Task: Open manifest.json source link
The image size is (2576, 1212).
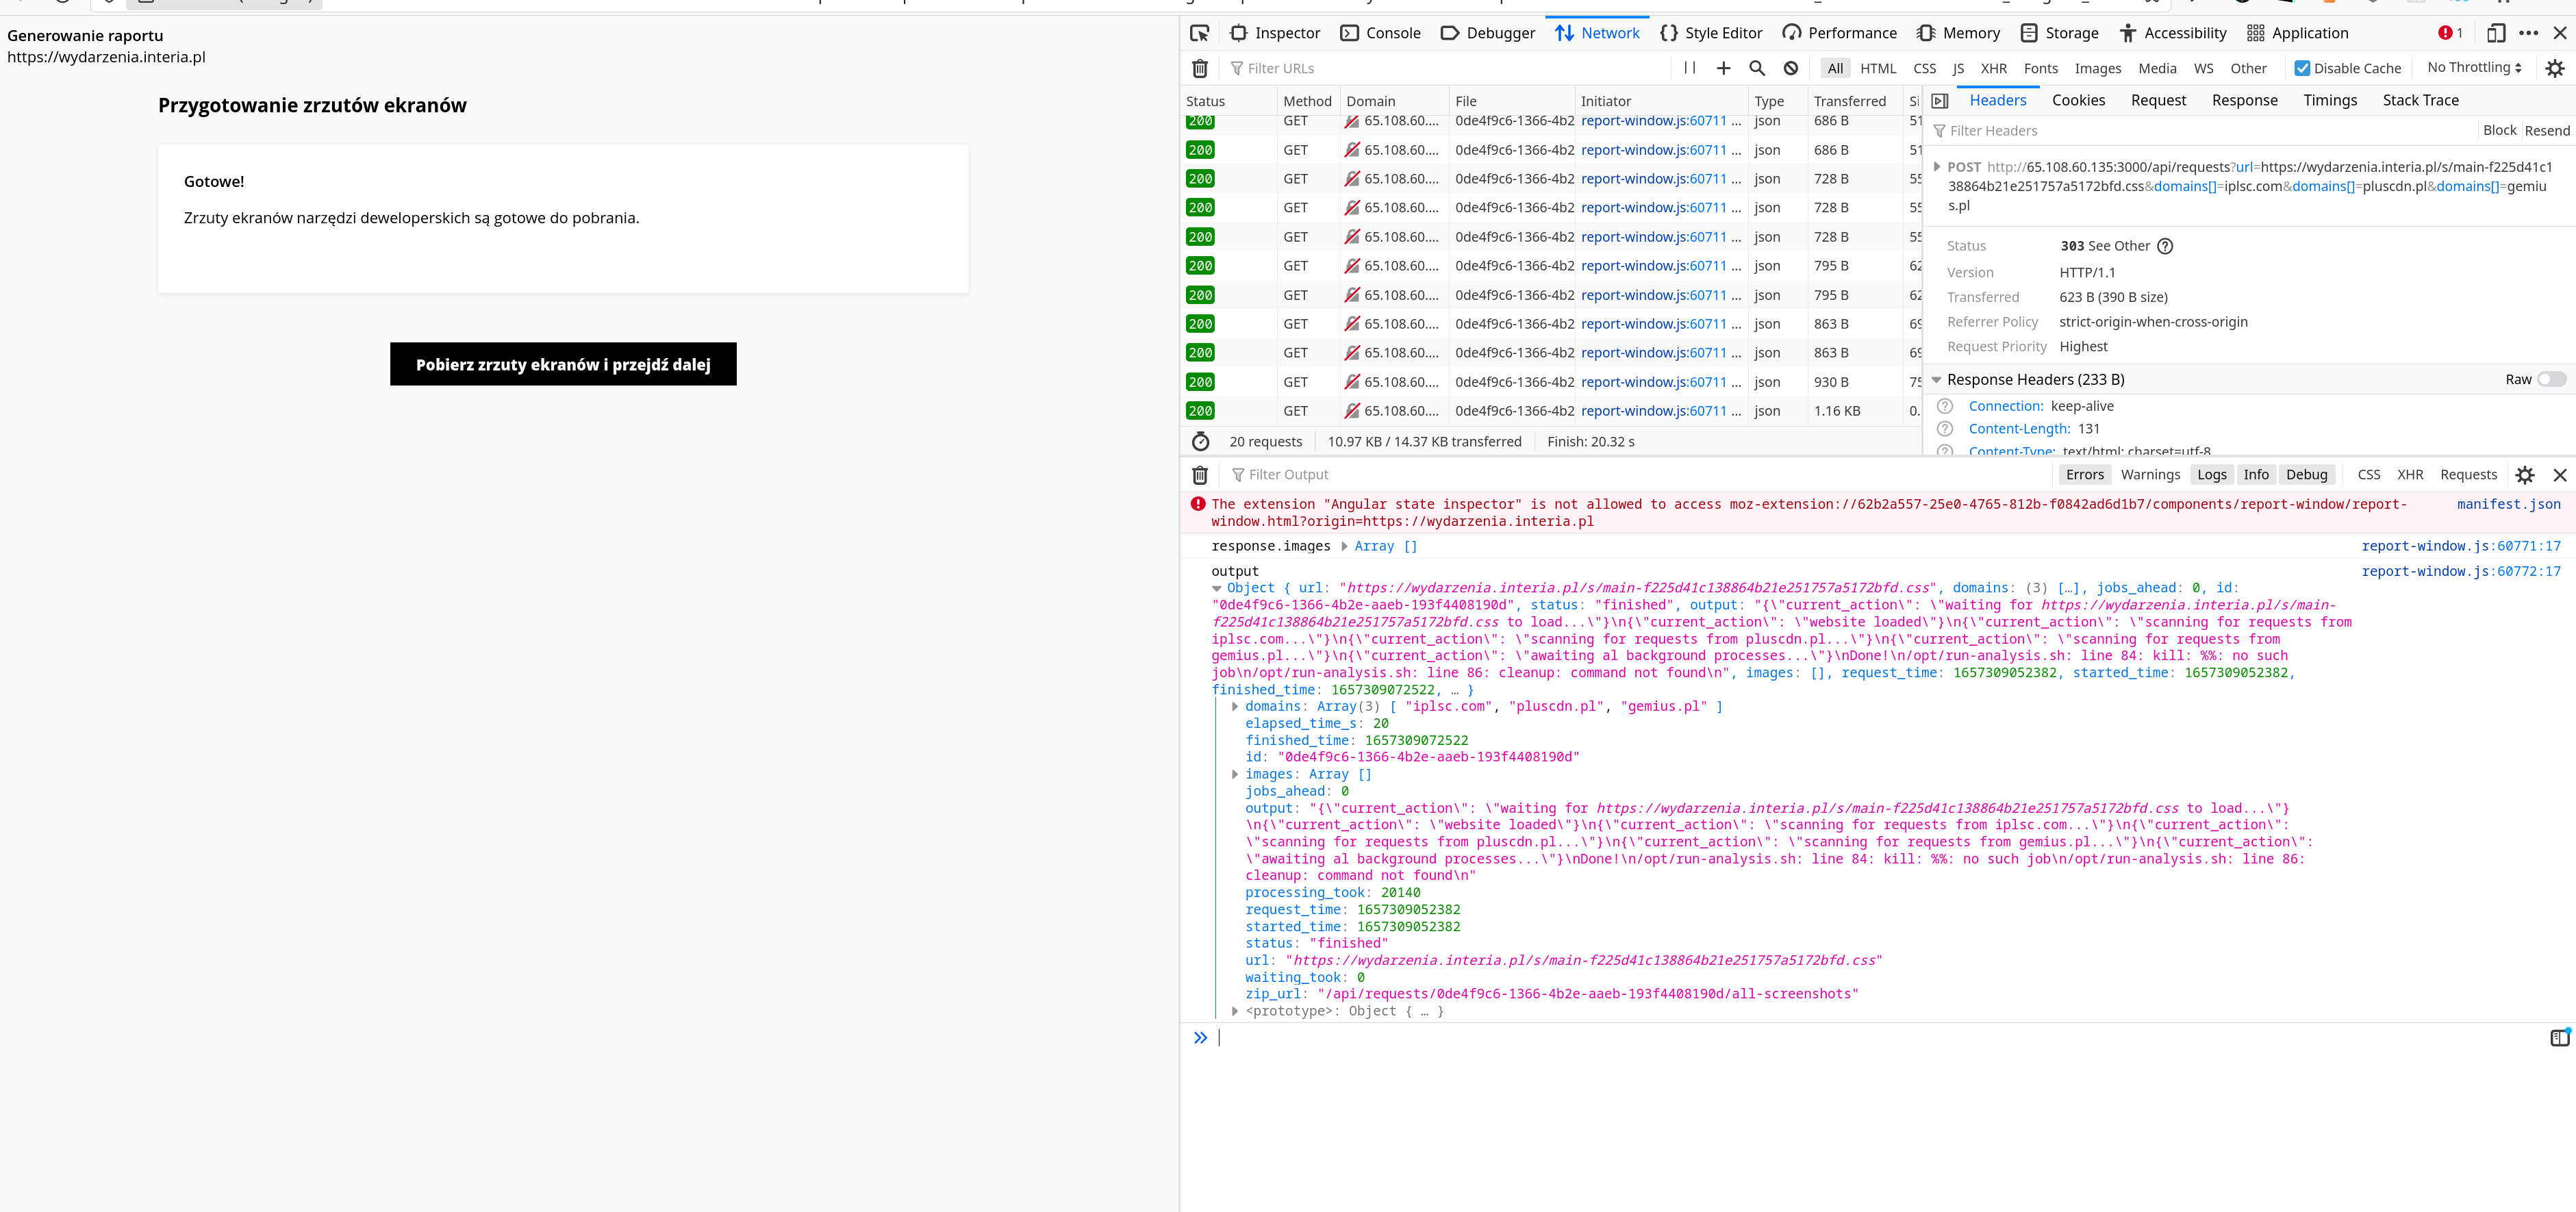Action: coord(2508,504)
